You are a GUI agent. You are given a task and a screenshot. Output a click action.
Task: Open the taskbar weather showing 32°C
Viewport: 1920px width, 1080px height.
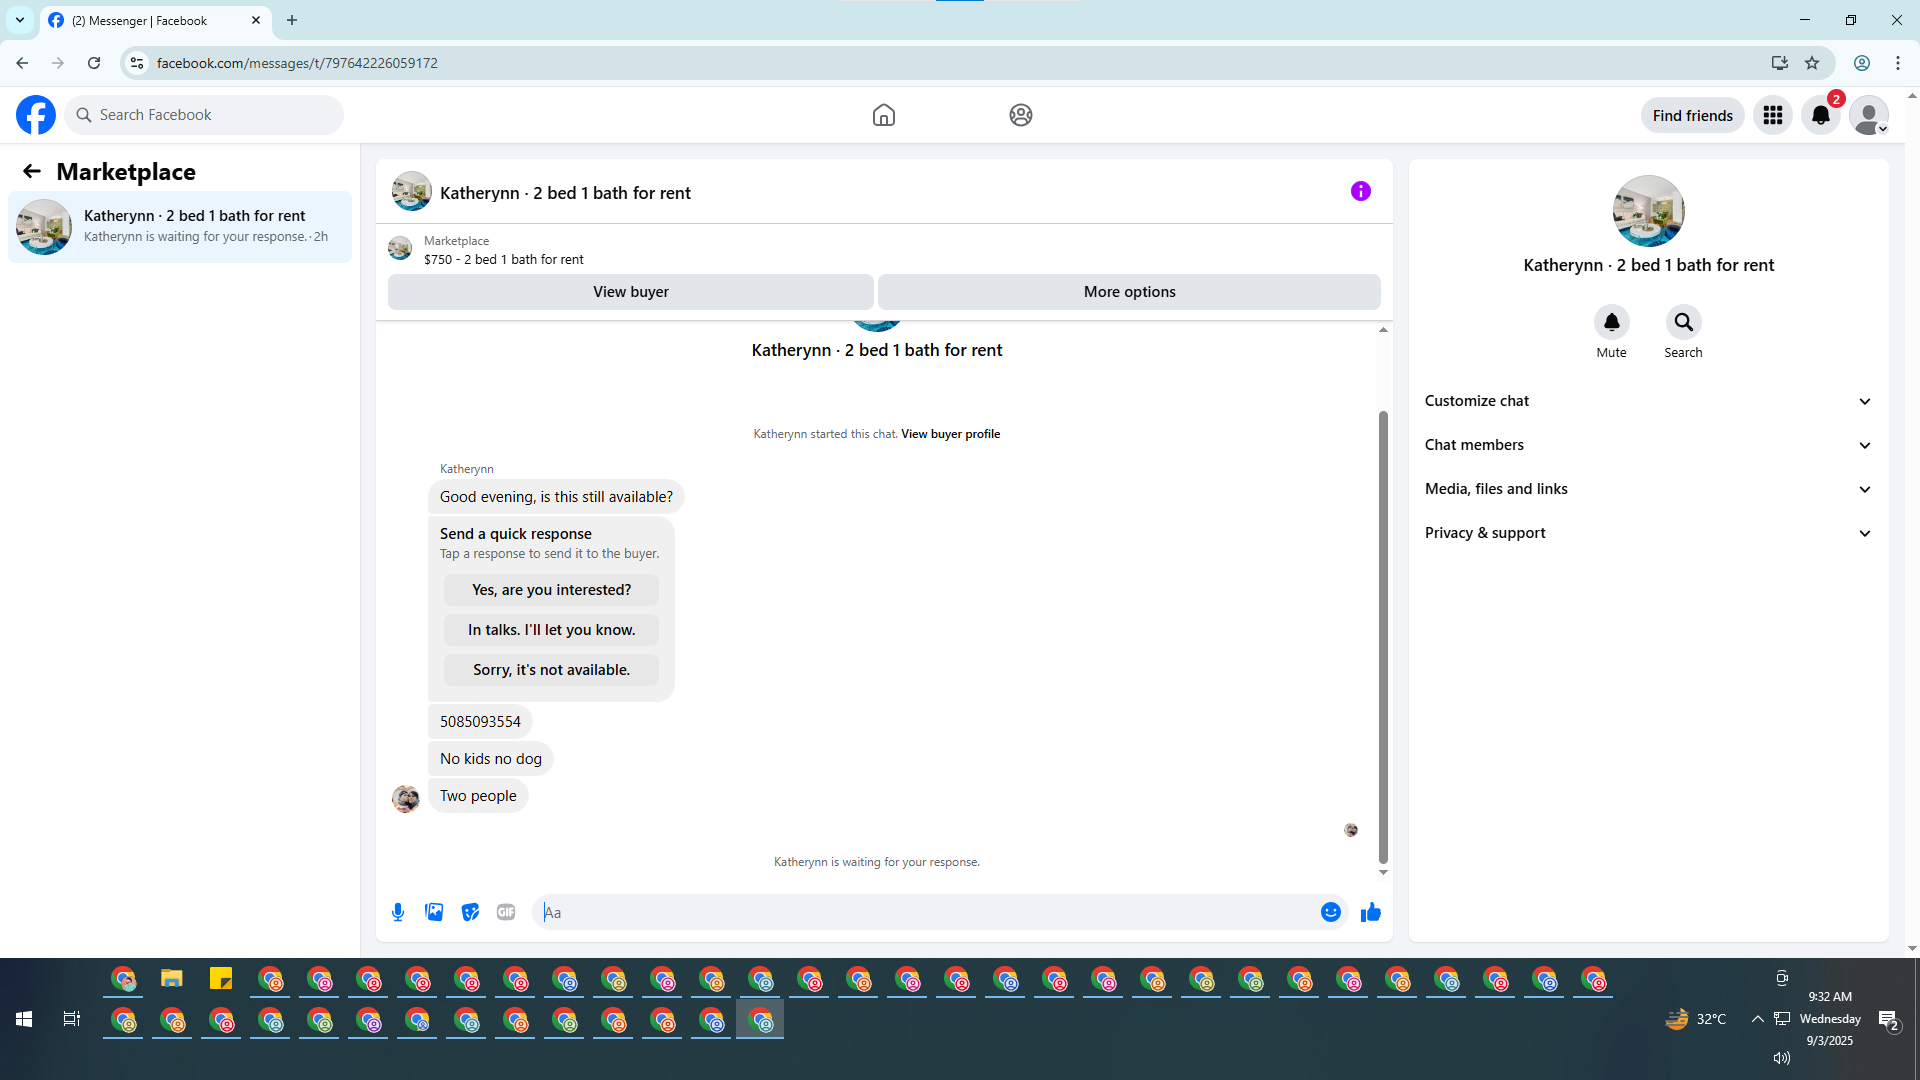[1696, 1019]
